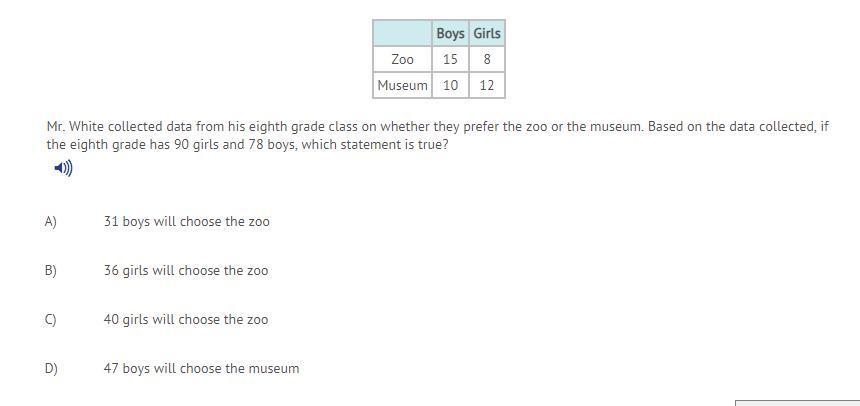Click the empty top-left table header cell
The height and width of the screenshot is (406, 860).
(403, 33)
